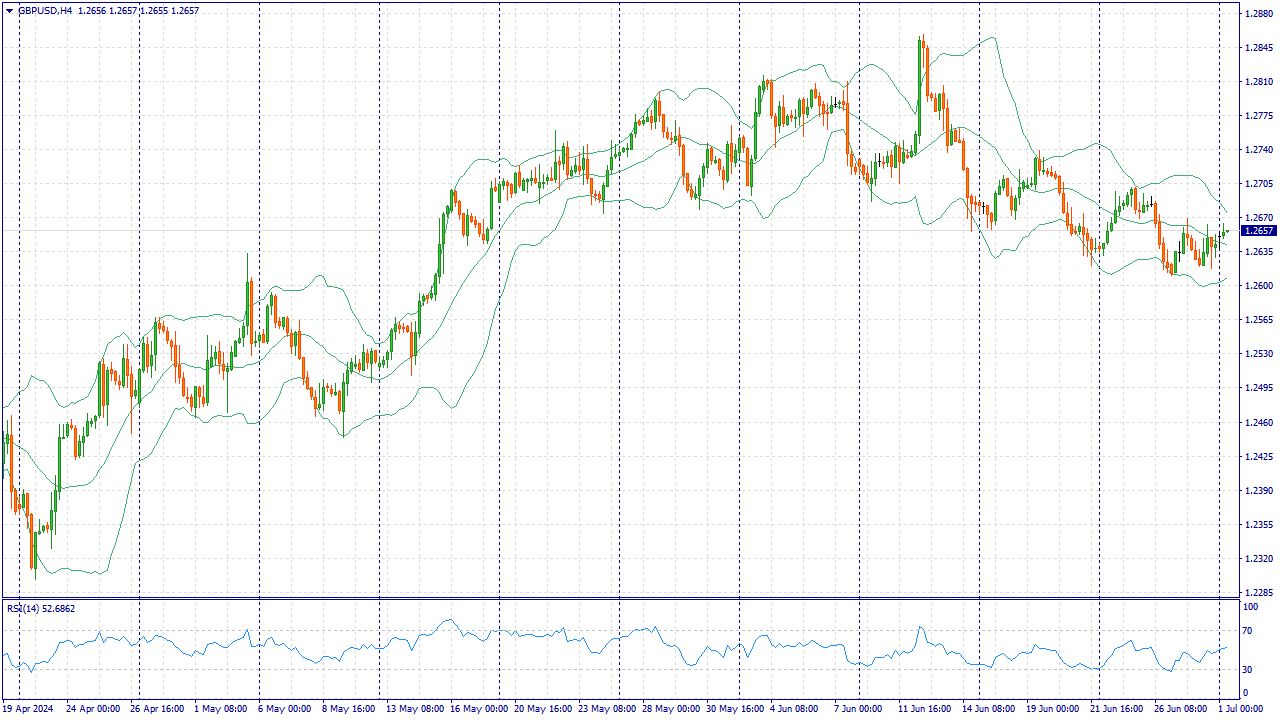Click the RSI scale's 100 level label
1280x720 pixels.
click(1250, 607)
